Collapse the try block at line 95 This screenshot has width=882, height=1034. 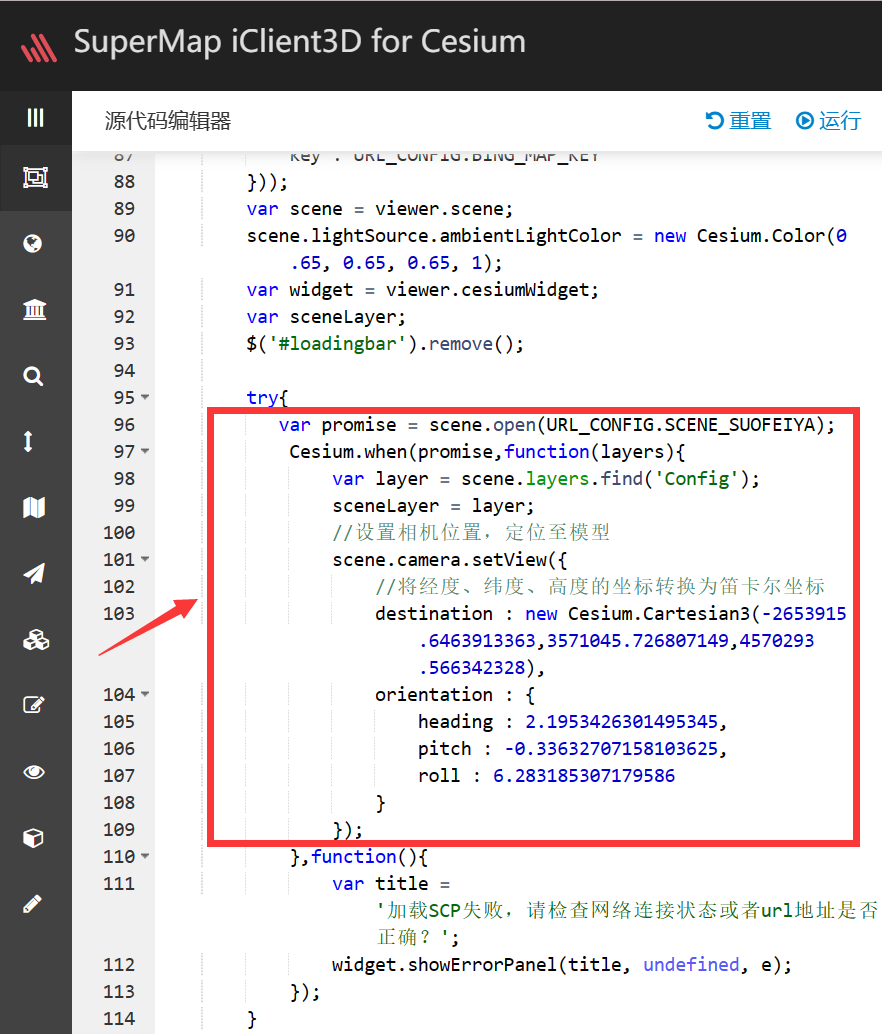145,397
